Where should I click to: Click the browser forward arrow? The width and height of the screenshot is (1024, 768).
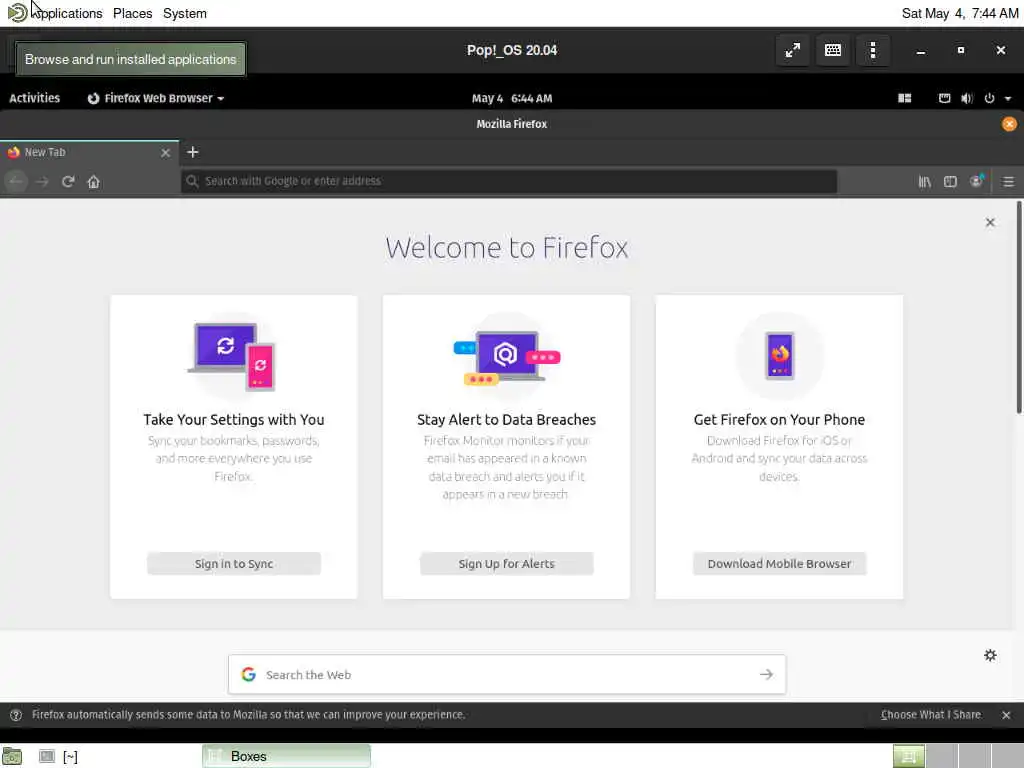(x=42, y=182)
